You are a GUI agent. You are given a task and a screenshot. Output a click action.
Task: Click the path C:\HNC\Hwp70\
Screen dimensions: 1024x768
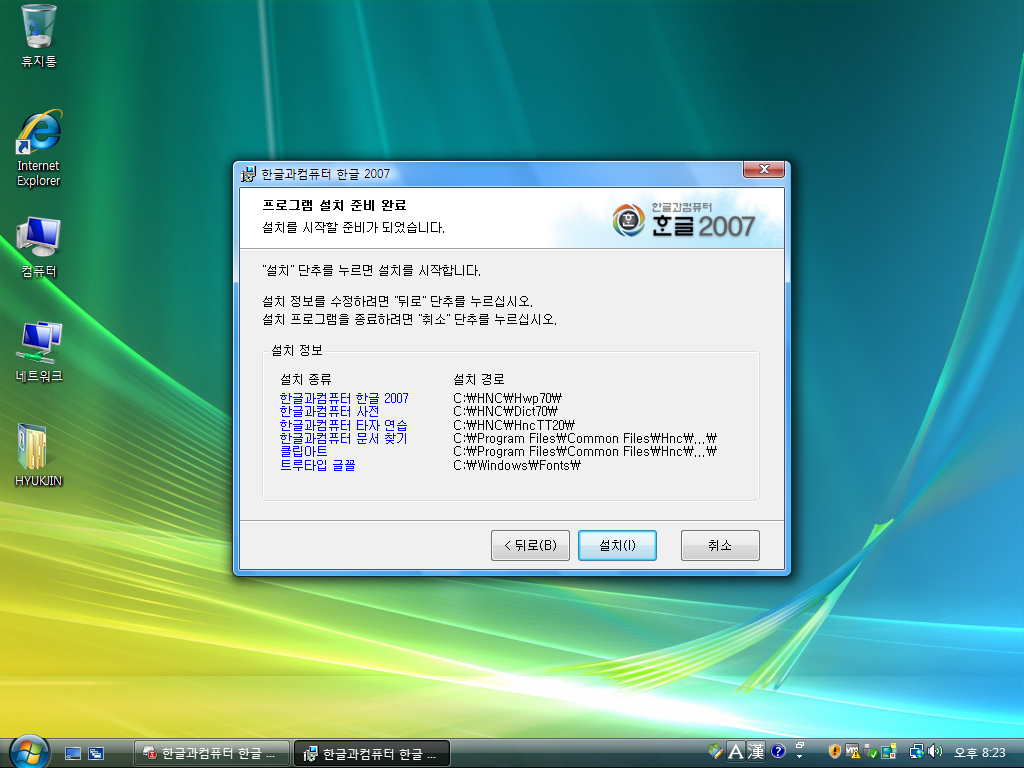tap(507, 398)
